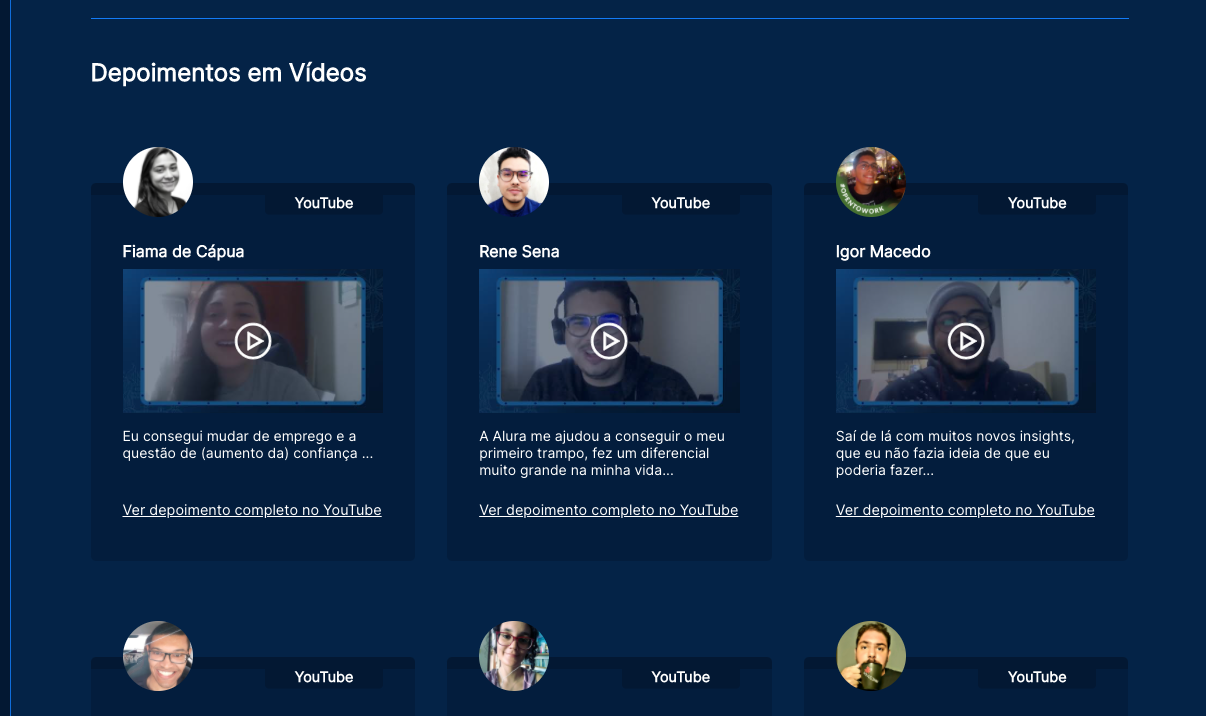Select the 'Rene Sena' name heading

pos(519,252)
